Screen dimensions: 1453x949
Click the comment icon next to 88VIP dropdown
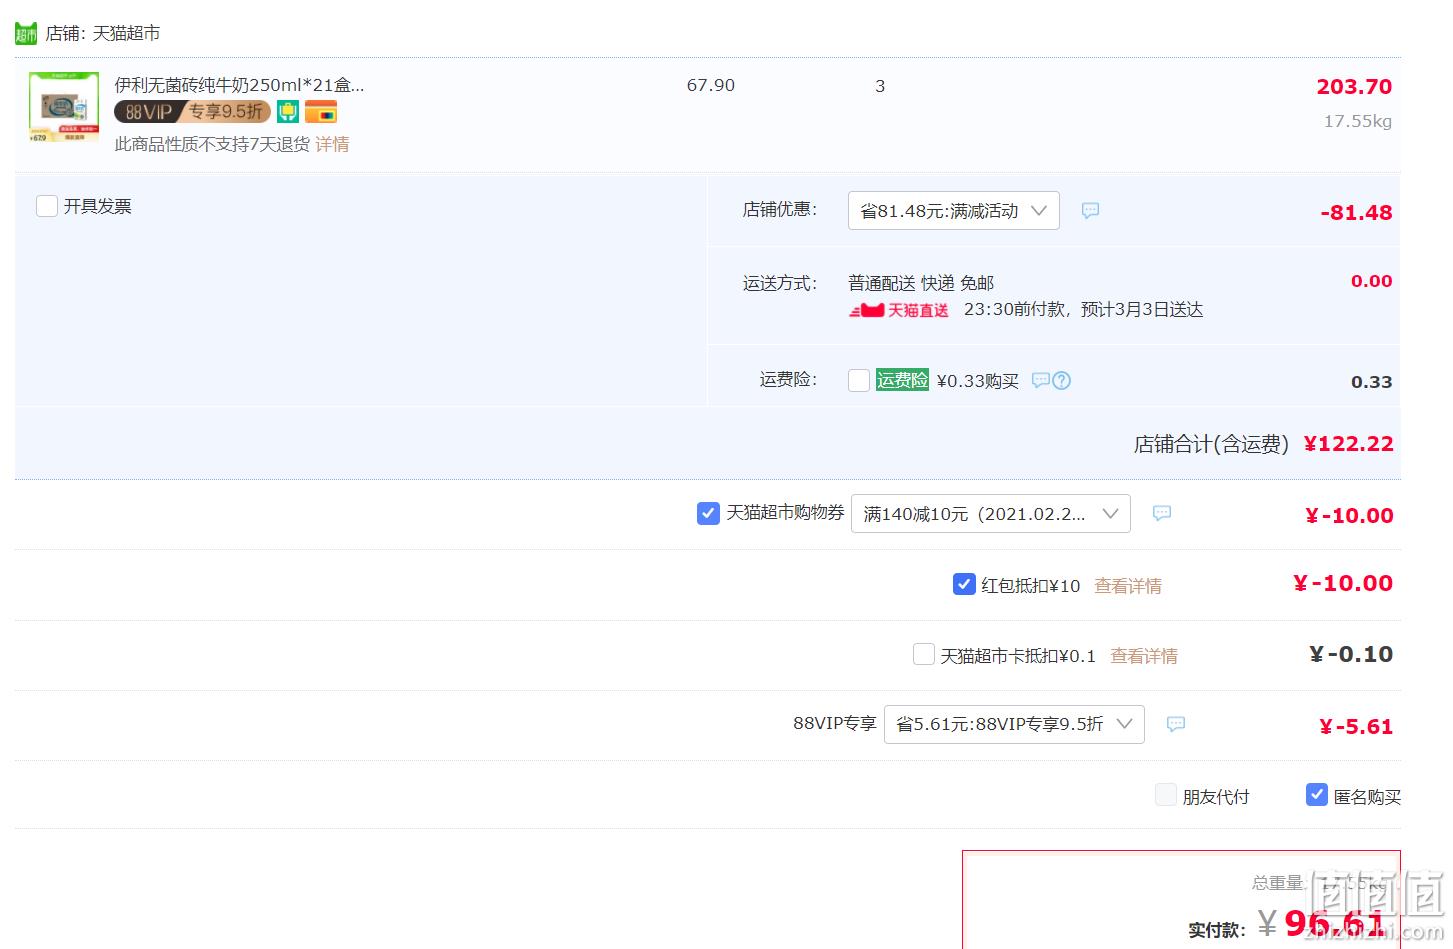coord(1176,724)
